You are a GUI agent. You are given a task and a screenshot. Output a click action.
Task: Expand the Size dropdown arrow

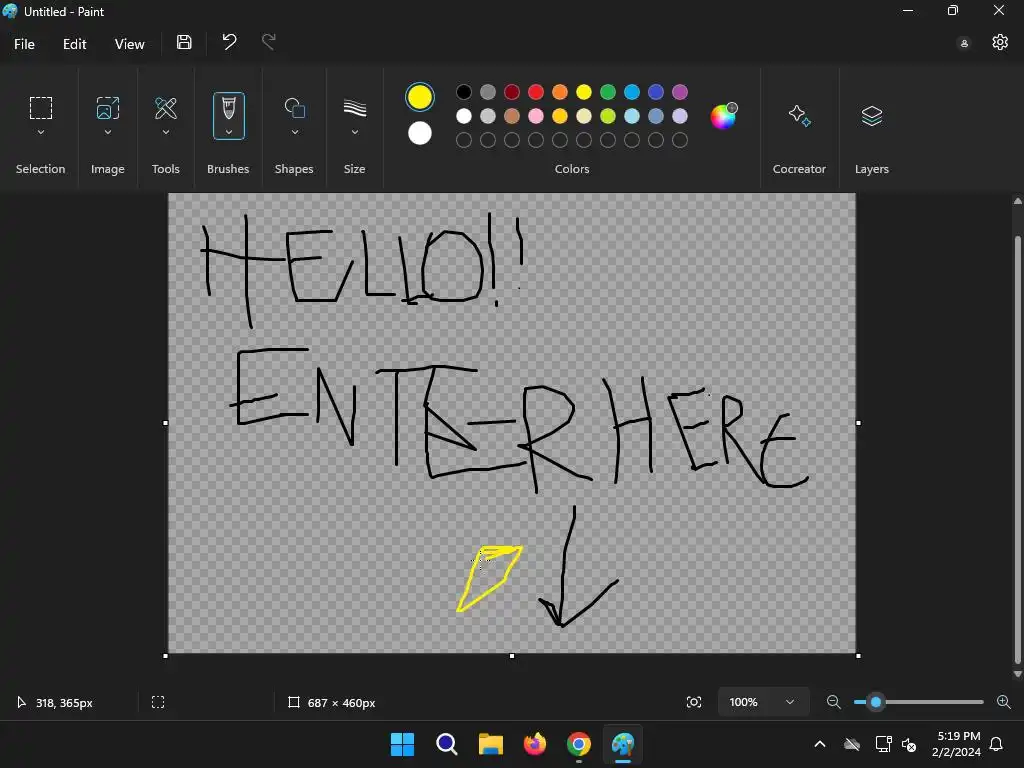[355, 132]
